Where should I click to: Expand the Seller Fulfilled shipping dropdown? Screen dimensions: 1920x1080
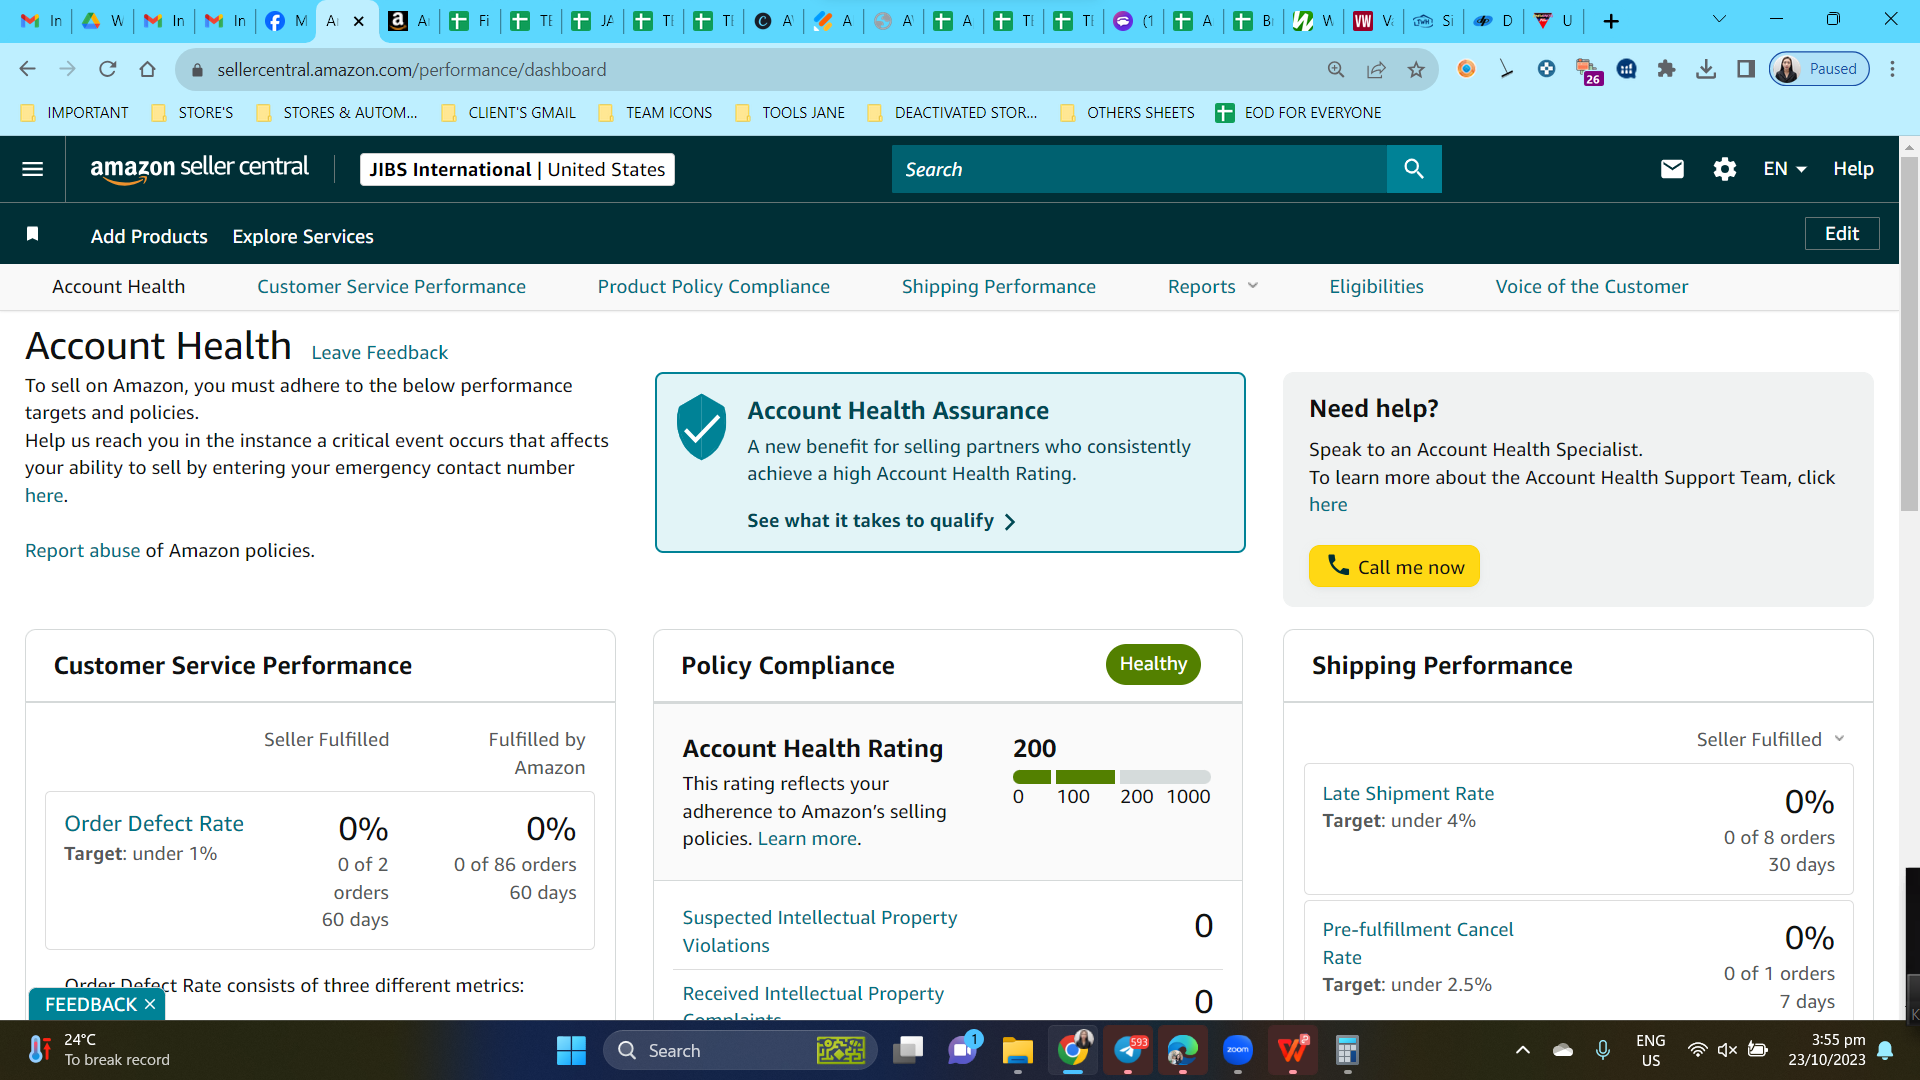(x=1770, y=739)
